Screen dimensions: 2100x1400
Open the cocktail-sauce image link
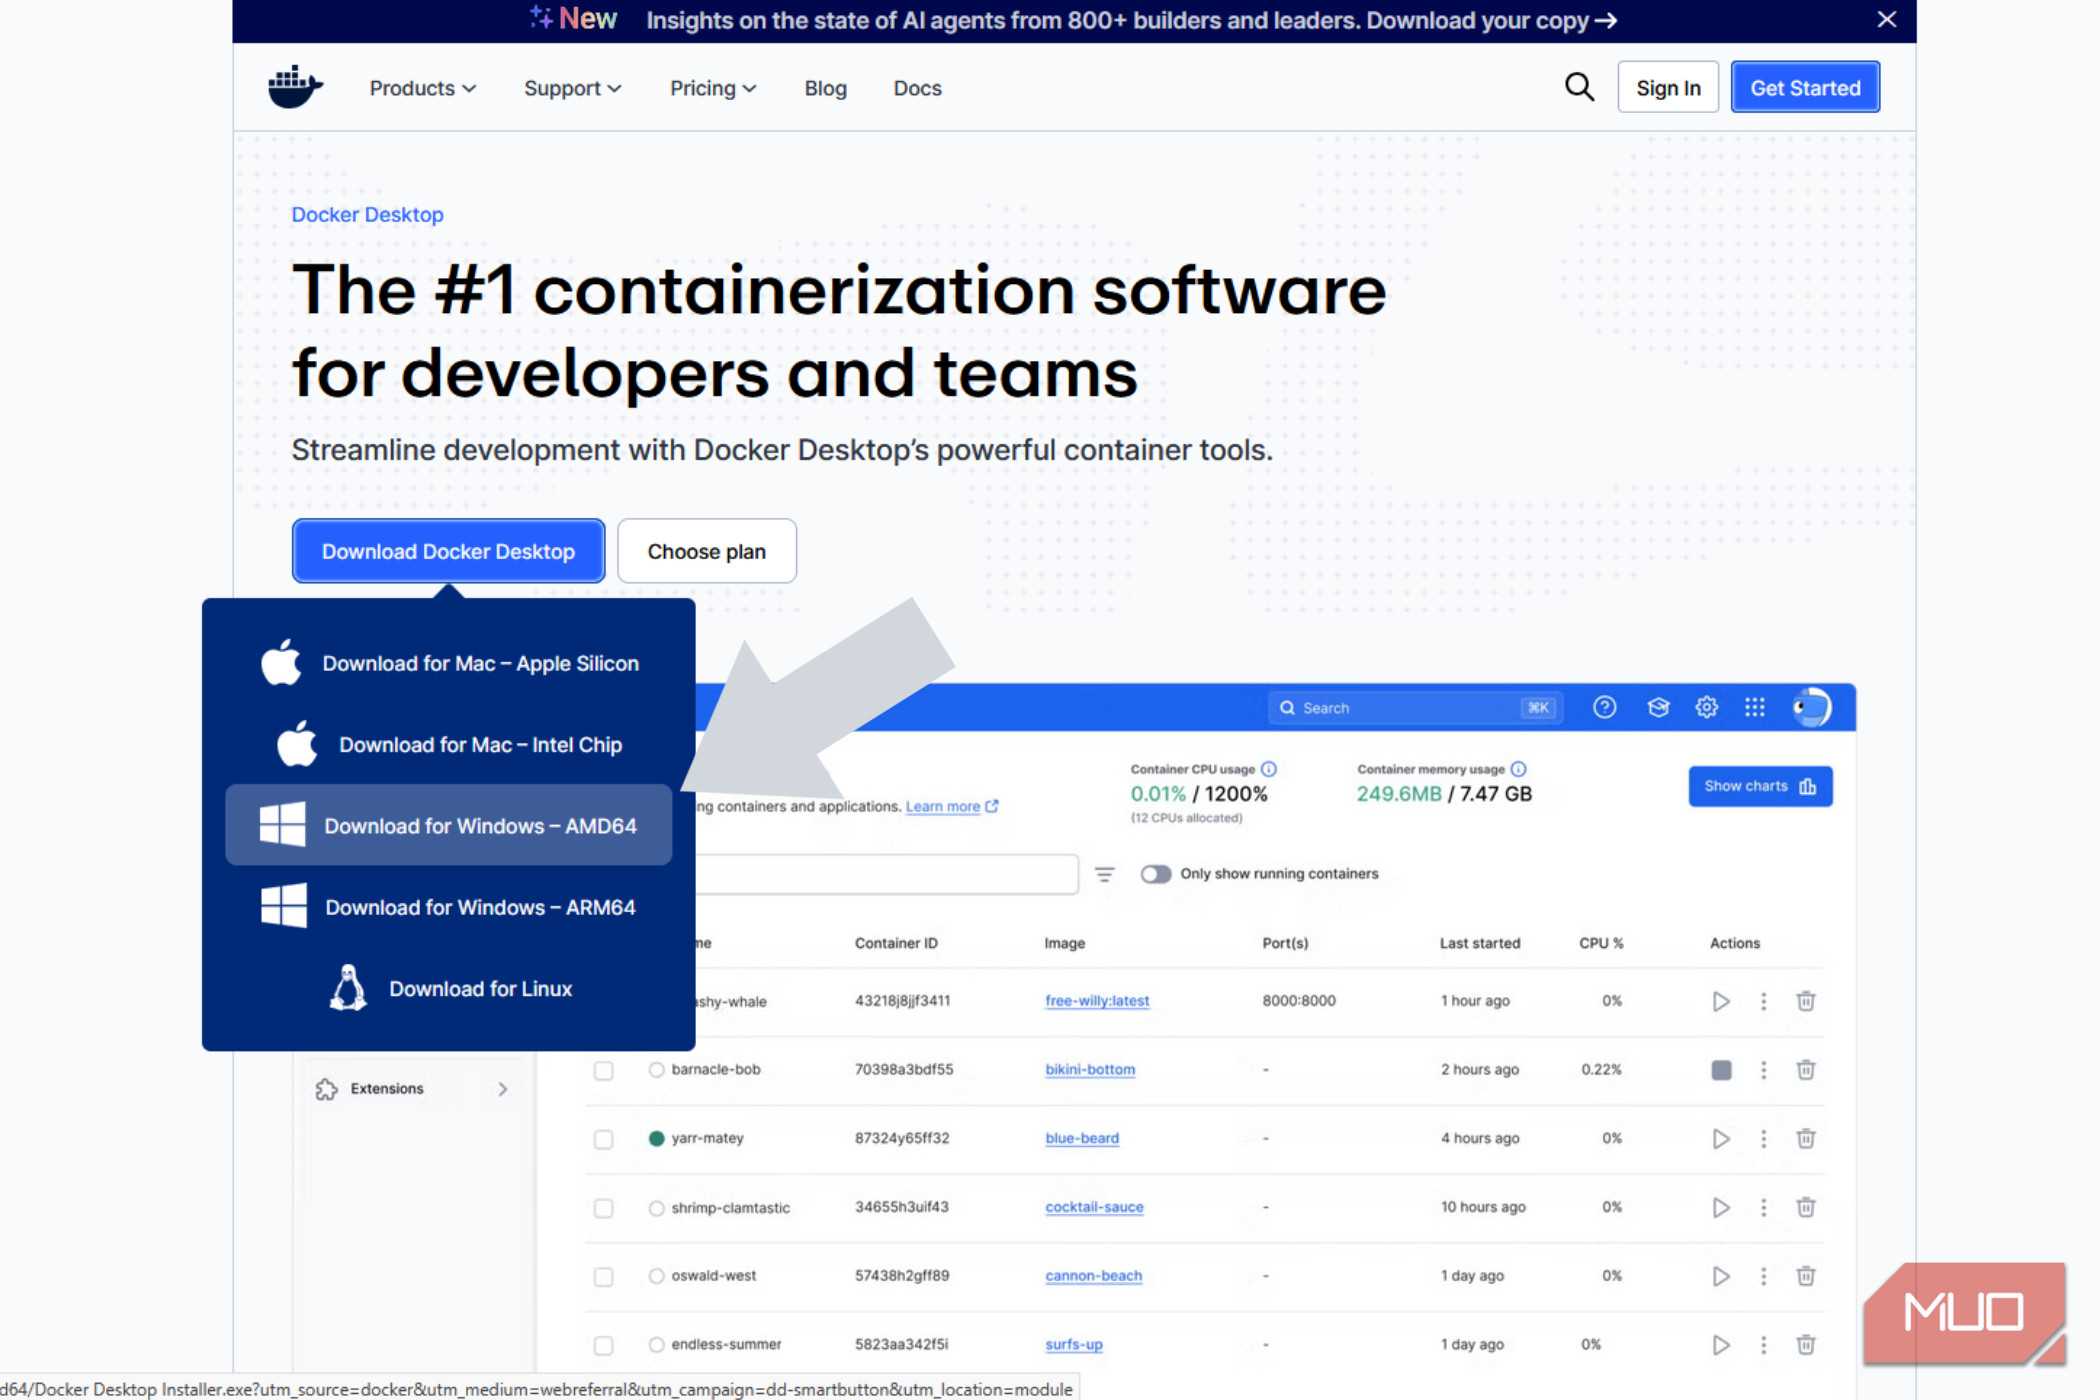(x=1094, y=1208)
